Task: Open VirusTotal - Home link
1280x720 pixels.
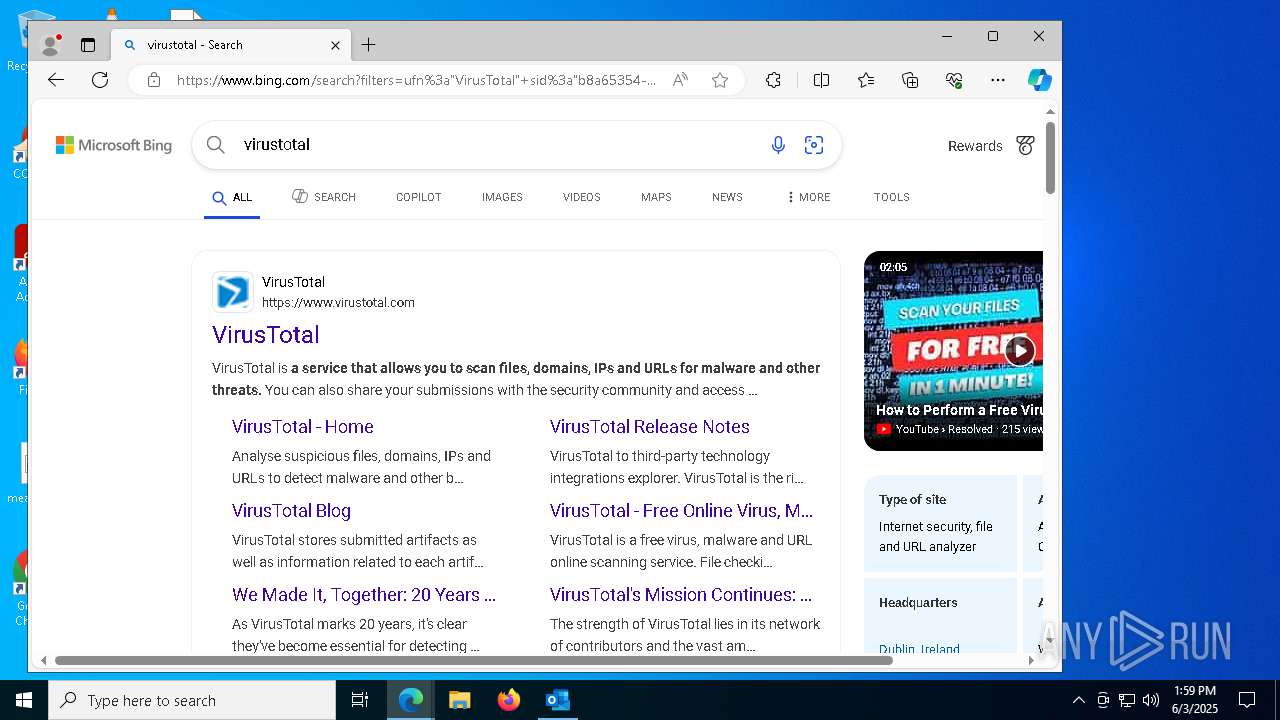Action: [303, 427]
